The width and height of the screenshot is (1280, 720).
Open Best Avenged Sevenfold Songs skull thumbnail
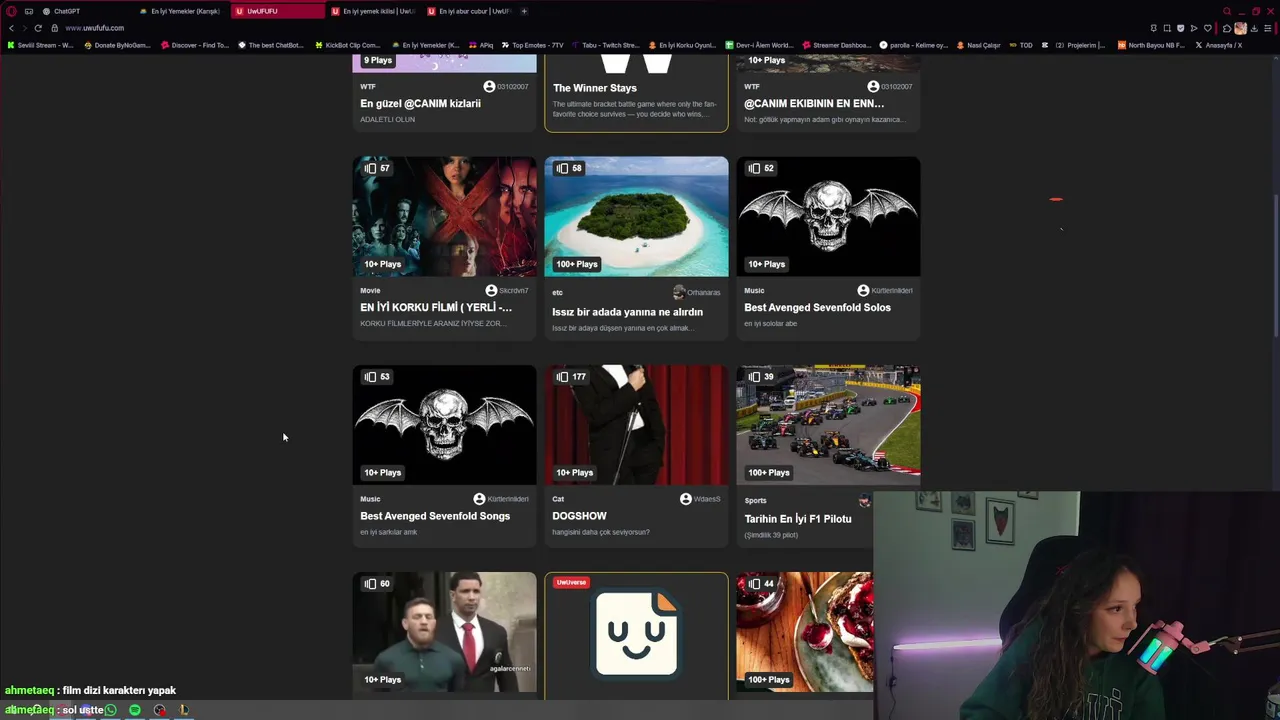444,425
